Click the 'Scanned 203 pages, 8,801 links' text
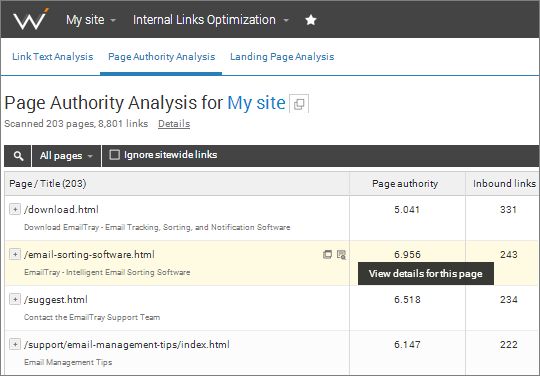This screenshot has height=376, width=540. click(x=76, y=124)
